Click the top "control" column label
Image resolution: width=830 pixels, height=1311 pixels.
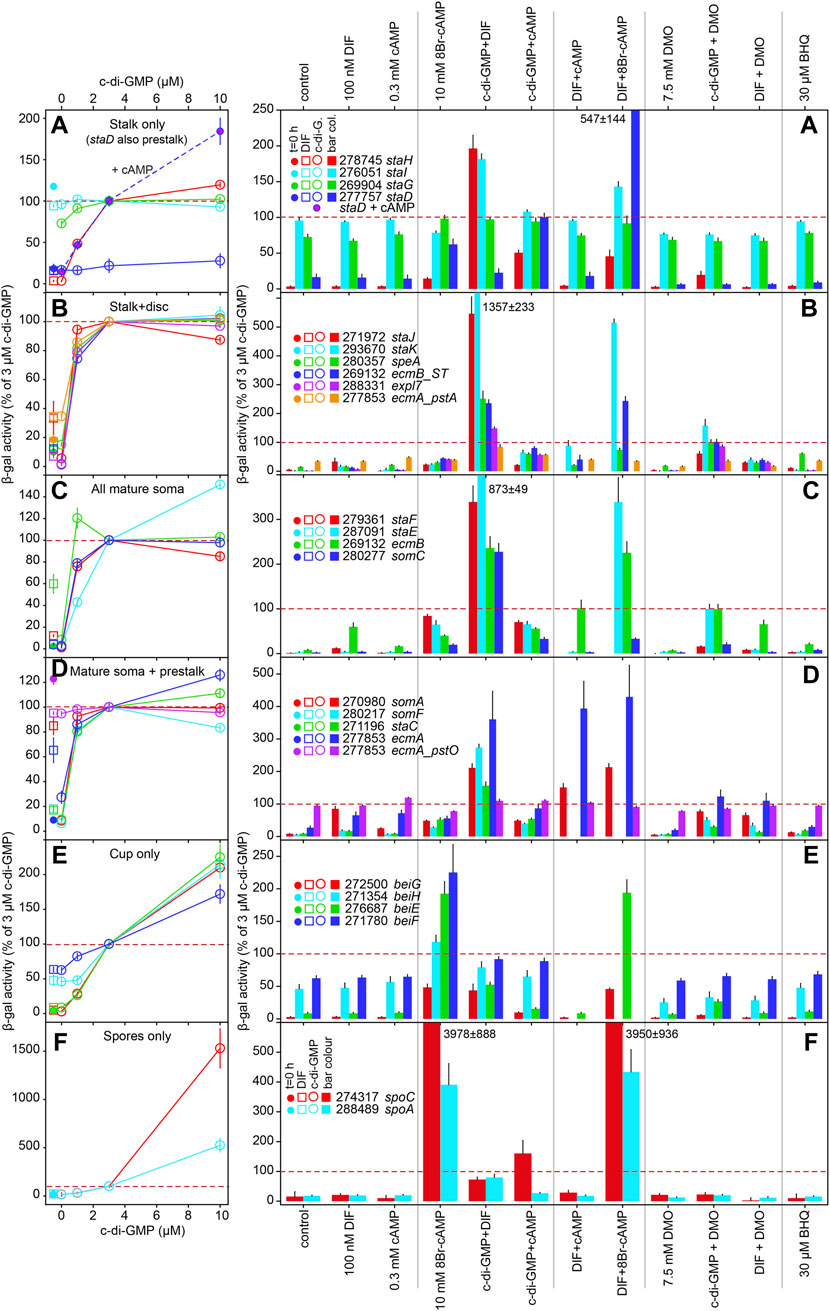click(303, 81)
